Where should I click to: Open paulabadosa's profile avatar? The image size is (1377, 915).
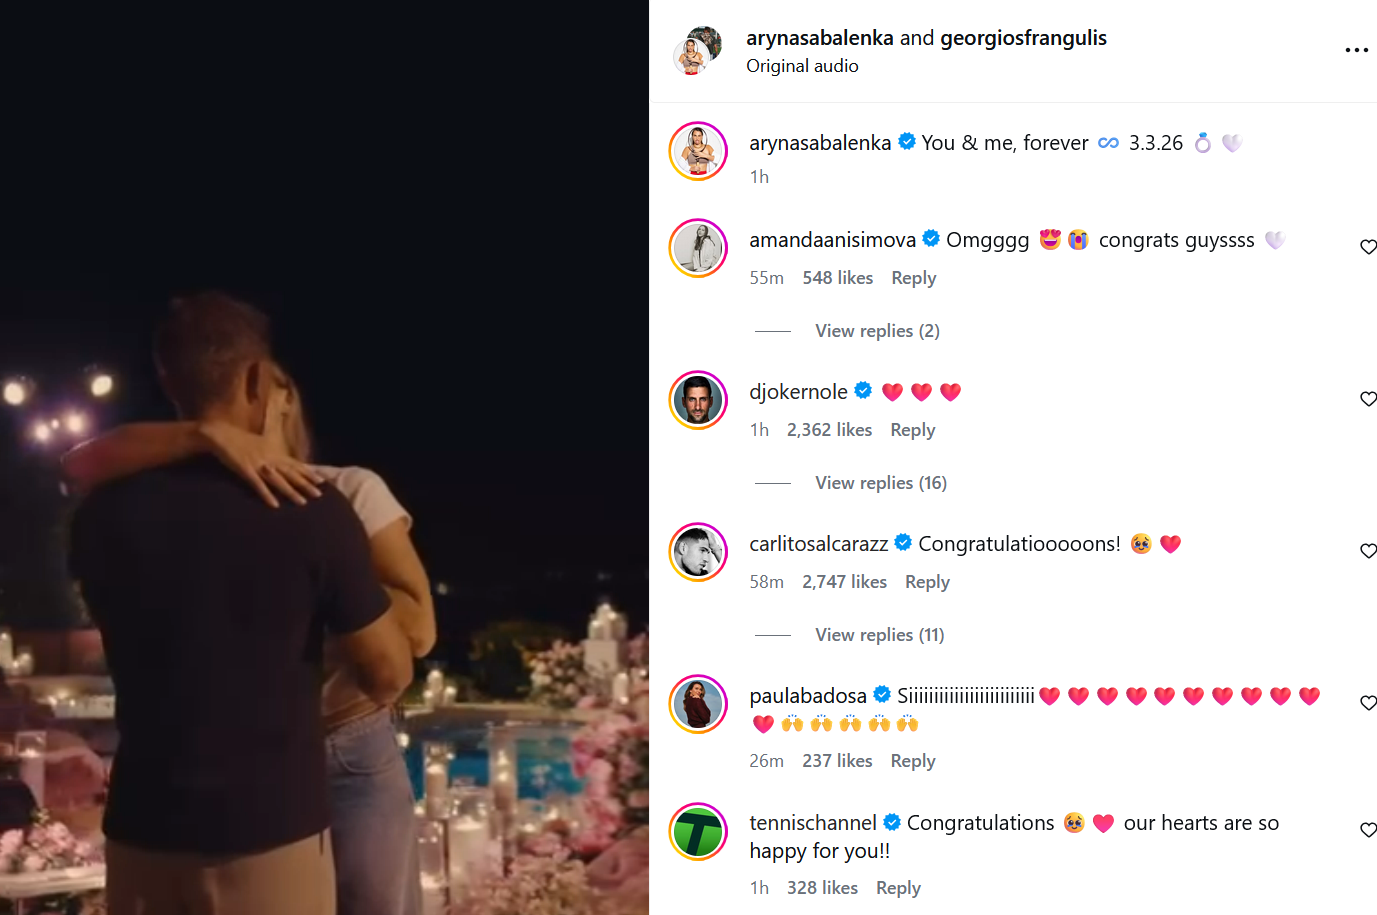click(698, 704)
